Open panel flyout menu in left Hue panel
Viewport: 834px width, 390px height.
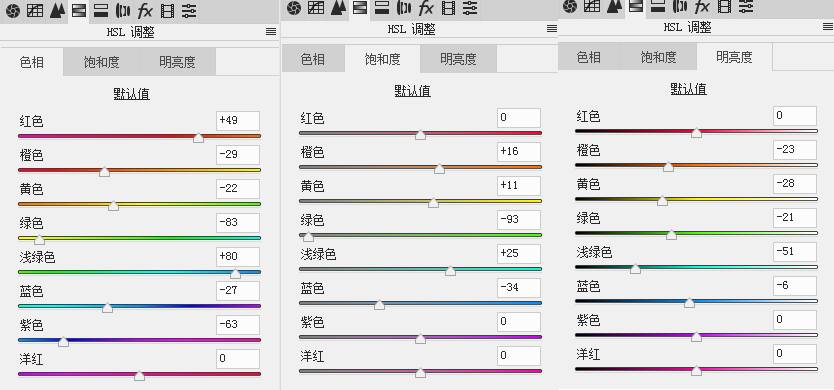tap(271, 32)
